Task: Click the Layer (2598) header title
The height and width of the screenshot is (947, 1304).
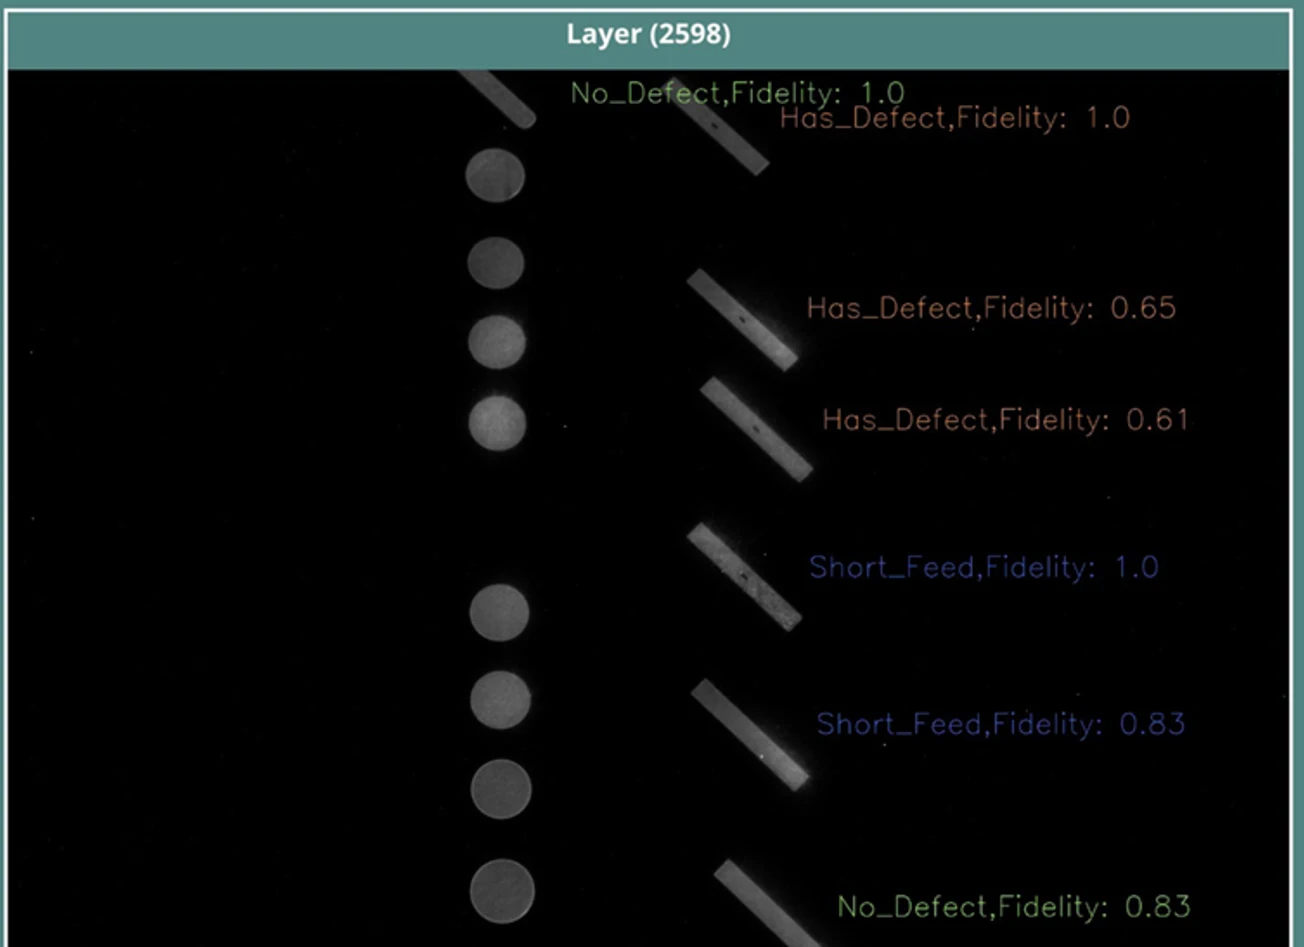Action: 648,34
